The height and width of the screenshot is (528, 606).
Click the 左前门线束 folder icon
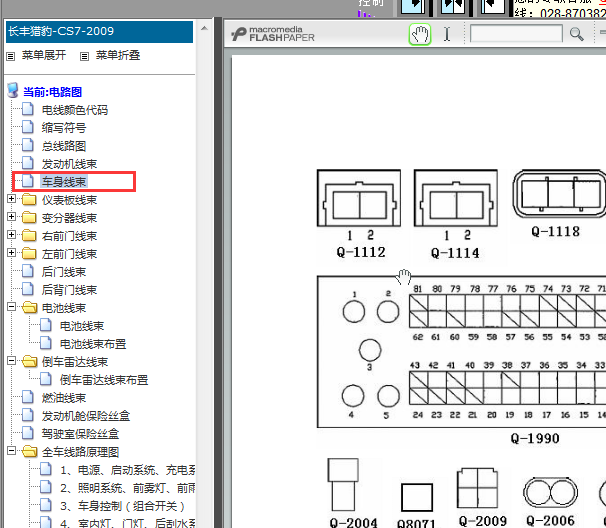click(29, 254)
